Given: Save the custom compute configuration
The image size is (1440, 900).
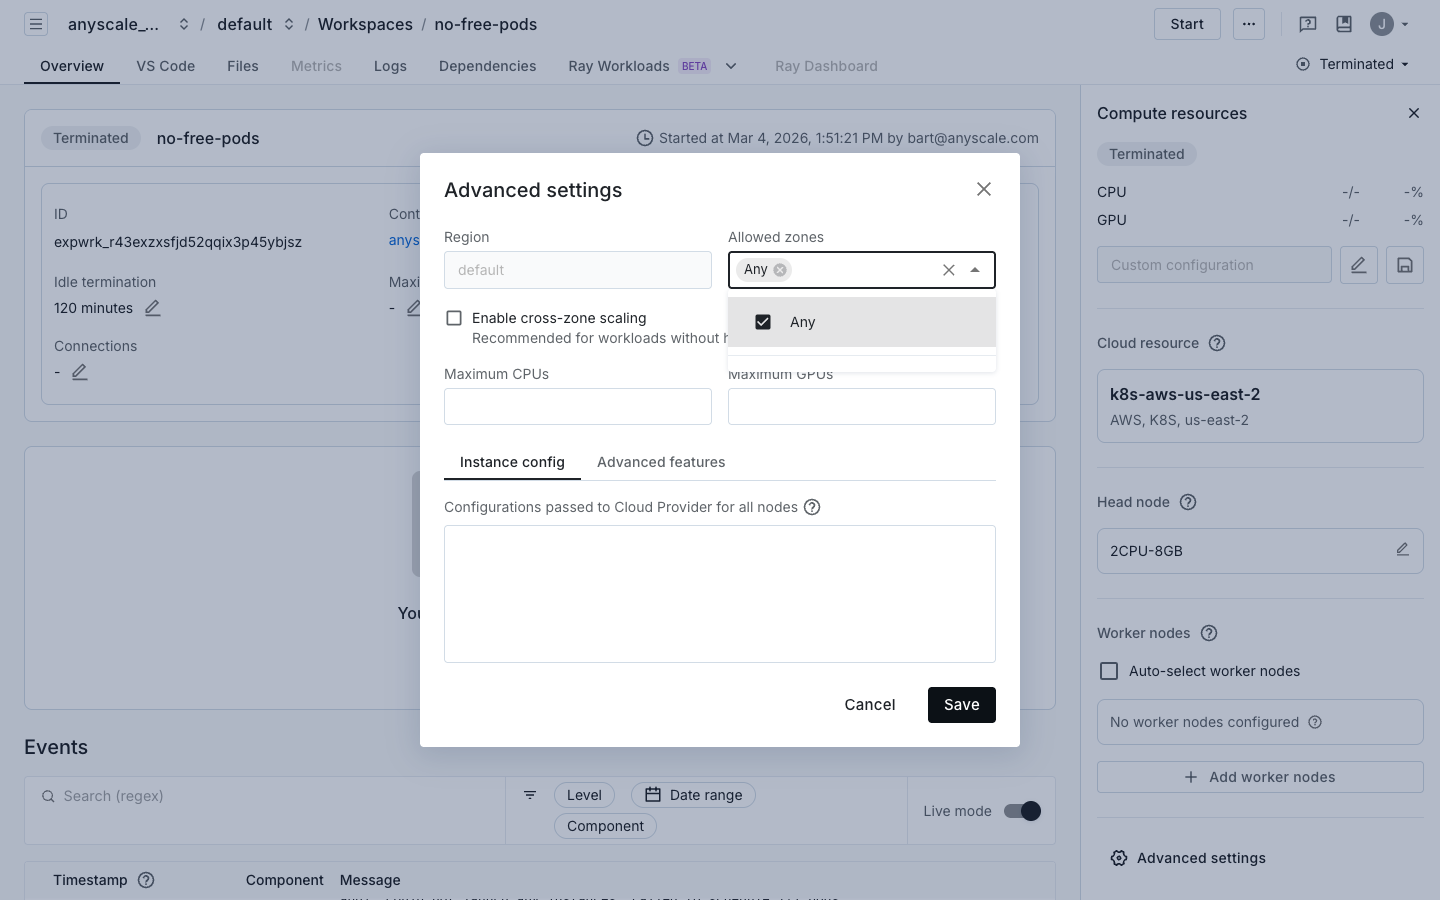Looking at the screenshot, I should point(1404,265).
